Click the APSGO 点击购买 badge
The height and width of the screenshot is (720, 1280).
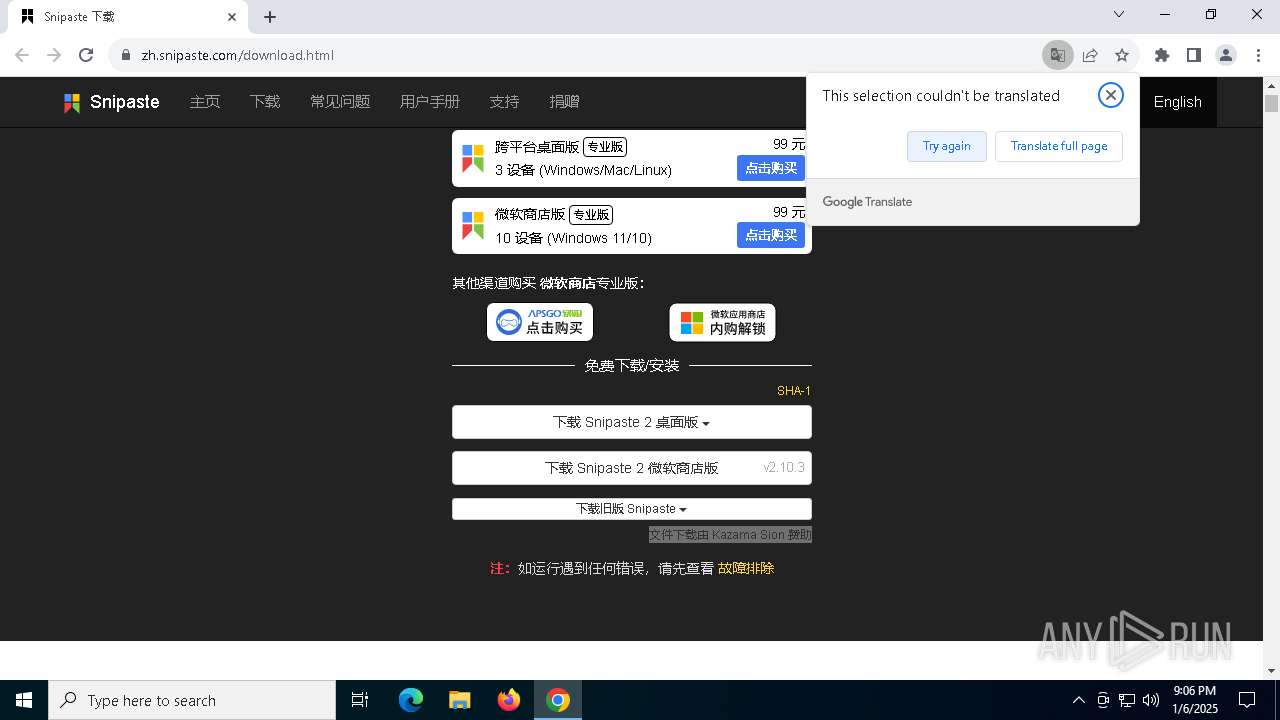tap(540, 322)
